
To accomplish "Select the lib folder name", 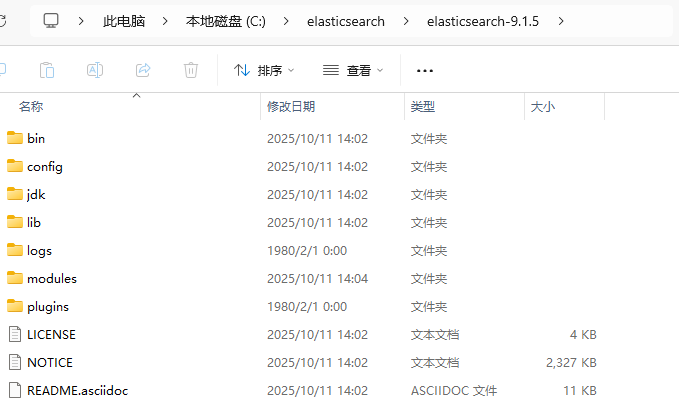I will [34, 223].
